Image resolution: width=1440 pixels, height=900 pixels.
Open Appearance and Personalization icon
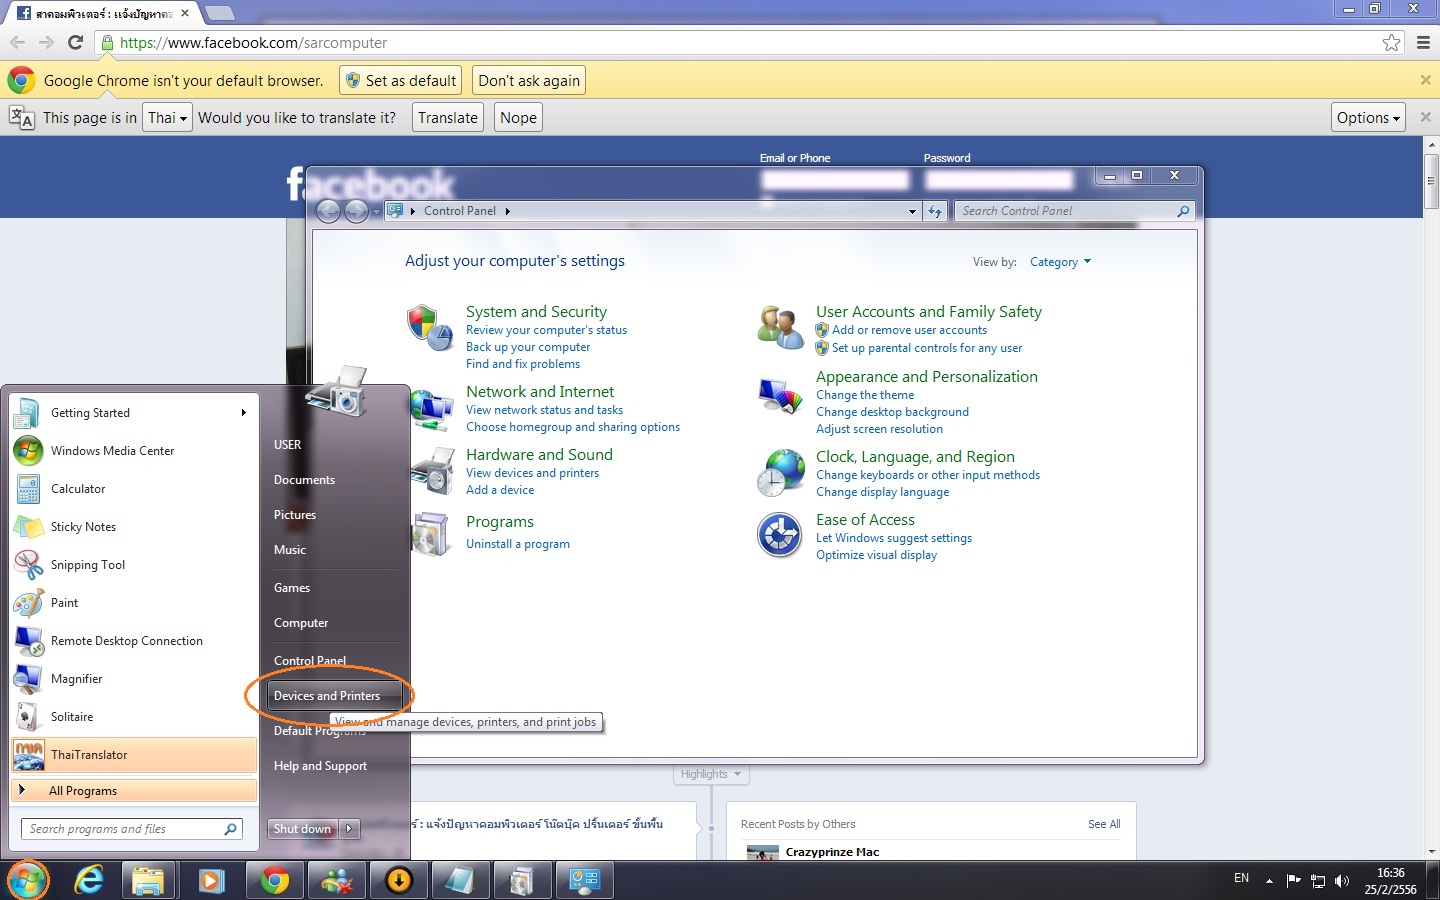click(x=780, y=397)
